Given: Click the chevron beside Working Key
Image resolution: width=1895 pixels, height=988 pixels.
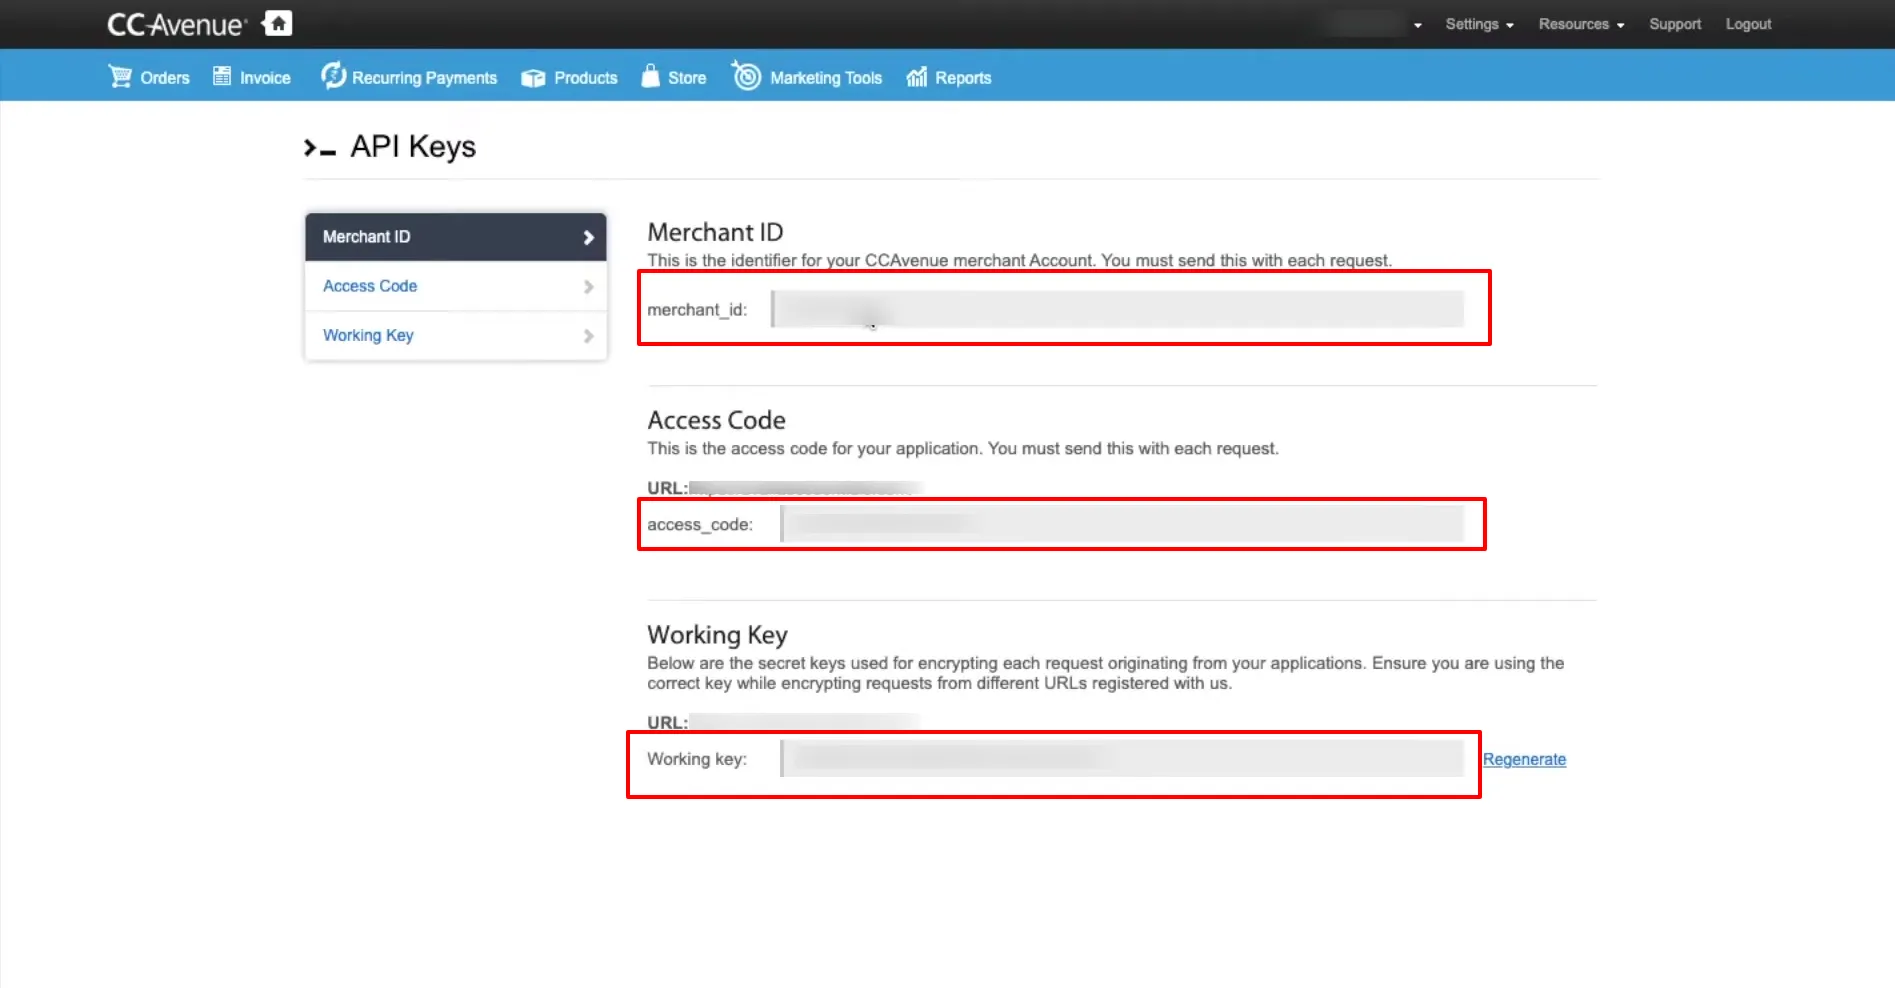Looking at the screenshot, I should coord(588,336).
